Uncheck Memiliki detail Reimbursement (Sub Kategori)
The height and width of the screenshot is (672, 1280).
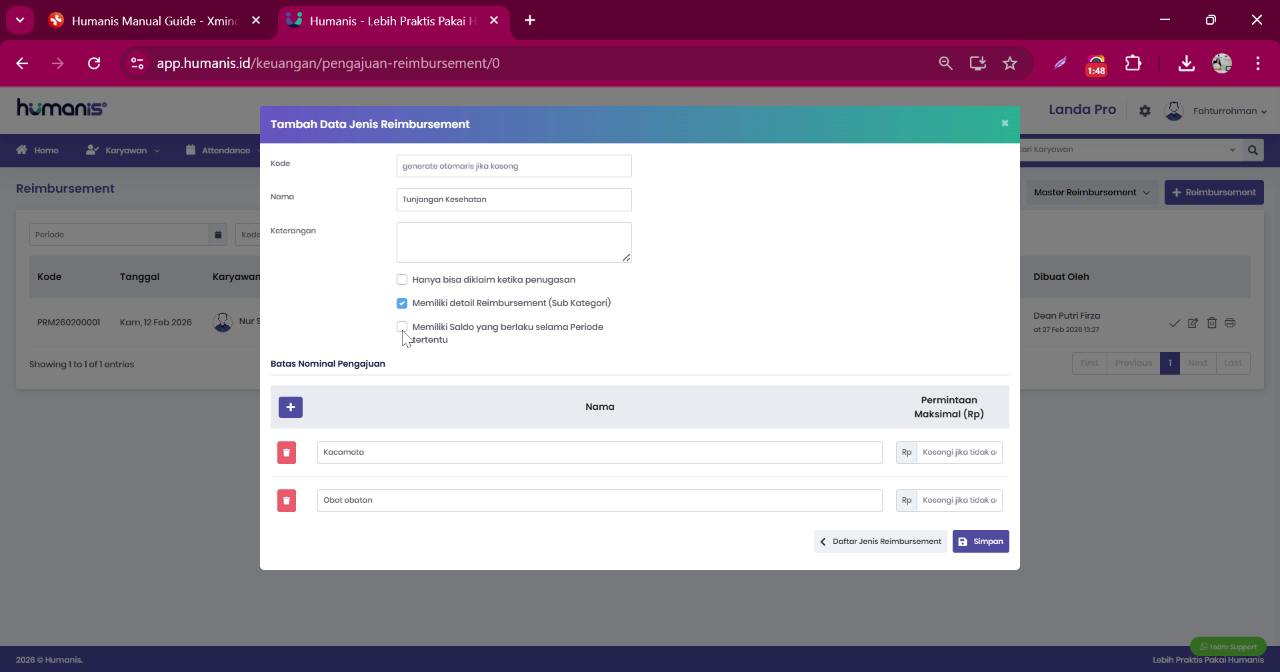coord(402,303)
